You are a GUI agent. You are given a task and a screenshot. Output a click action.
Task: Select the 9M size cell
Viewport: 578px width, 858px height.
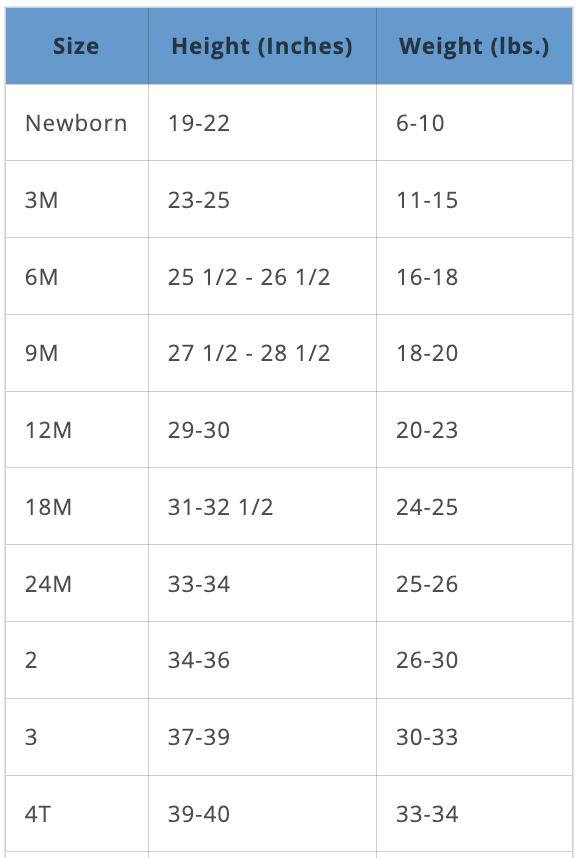(x=77, y=353)
